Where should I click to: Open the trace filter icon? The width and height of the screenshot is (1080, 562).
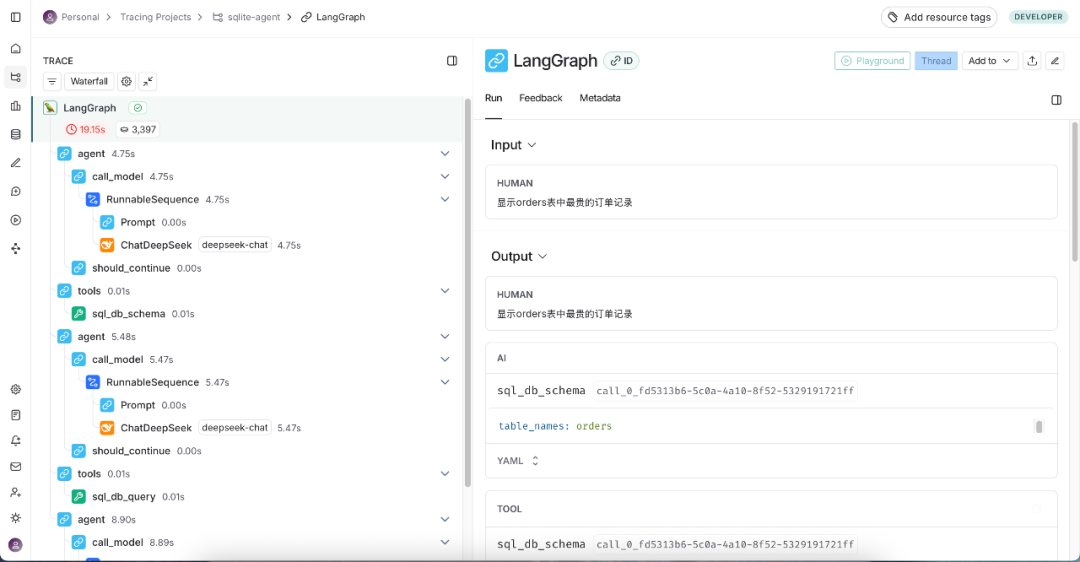pos(52,81)
